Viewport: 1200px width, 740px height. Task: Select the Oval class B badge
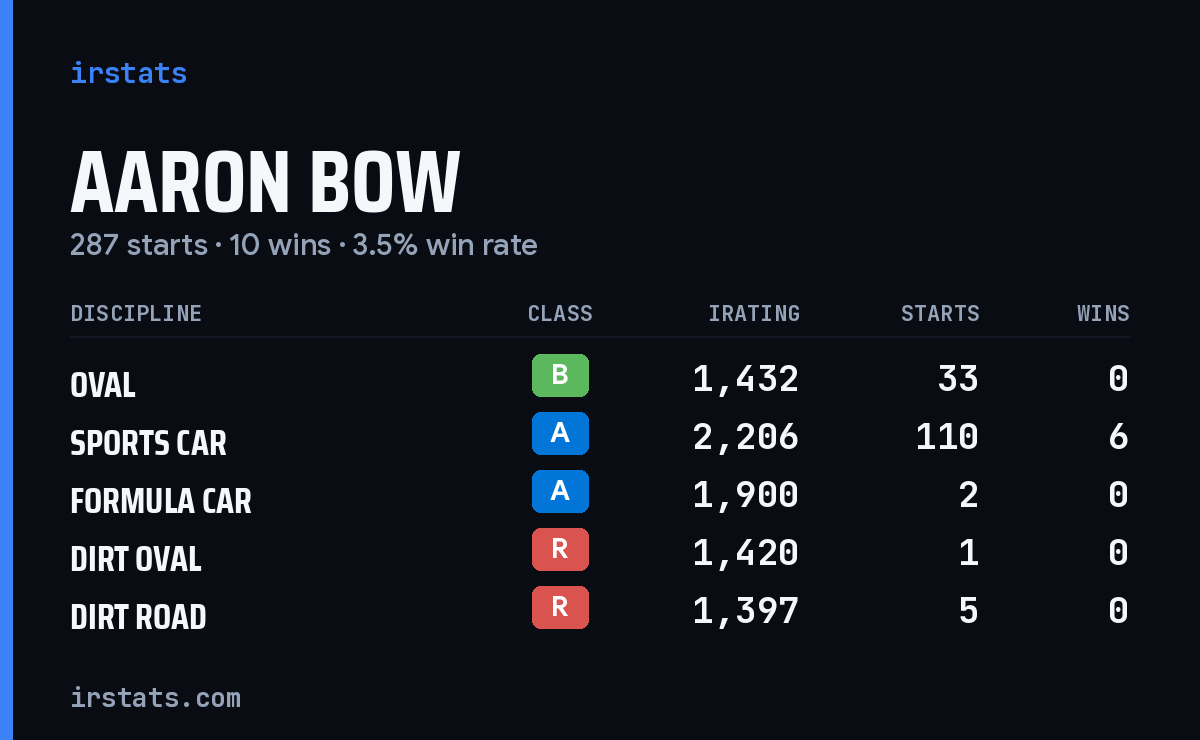coord(560,375)
